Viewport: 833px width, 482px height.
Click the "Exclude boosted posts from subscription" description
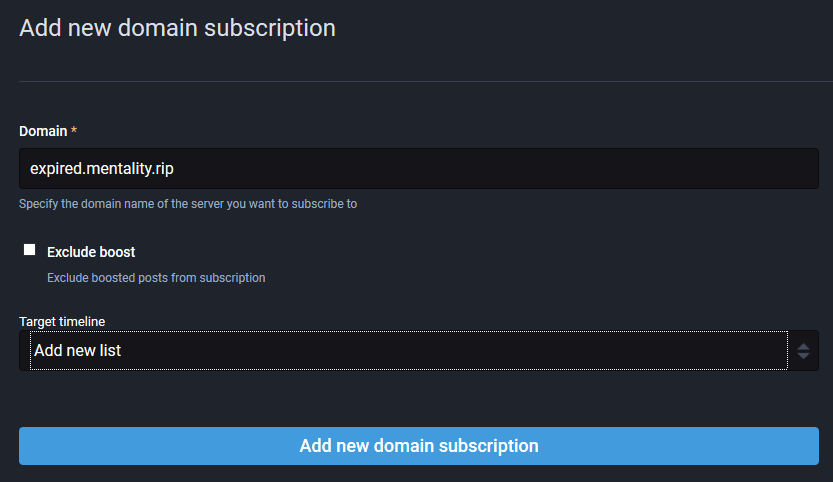(x=156, y=277)
